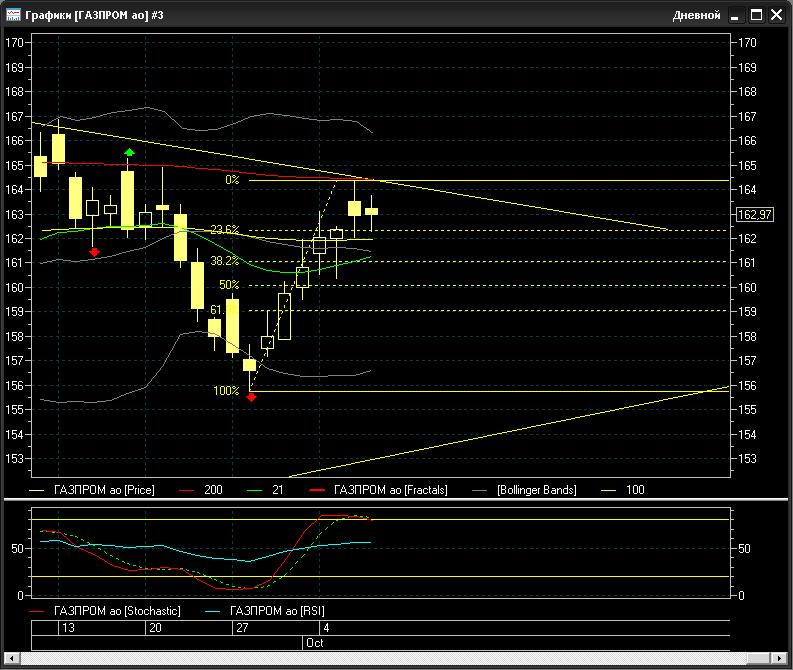The width and height of the screenshot is (793, 670).
Task: Click the red fractal arrow near 161 level
Action: [x=94, y=252]
